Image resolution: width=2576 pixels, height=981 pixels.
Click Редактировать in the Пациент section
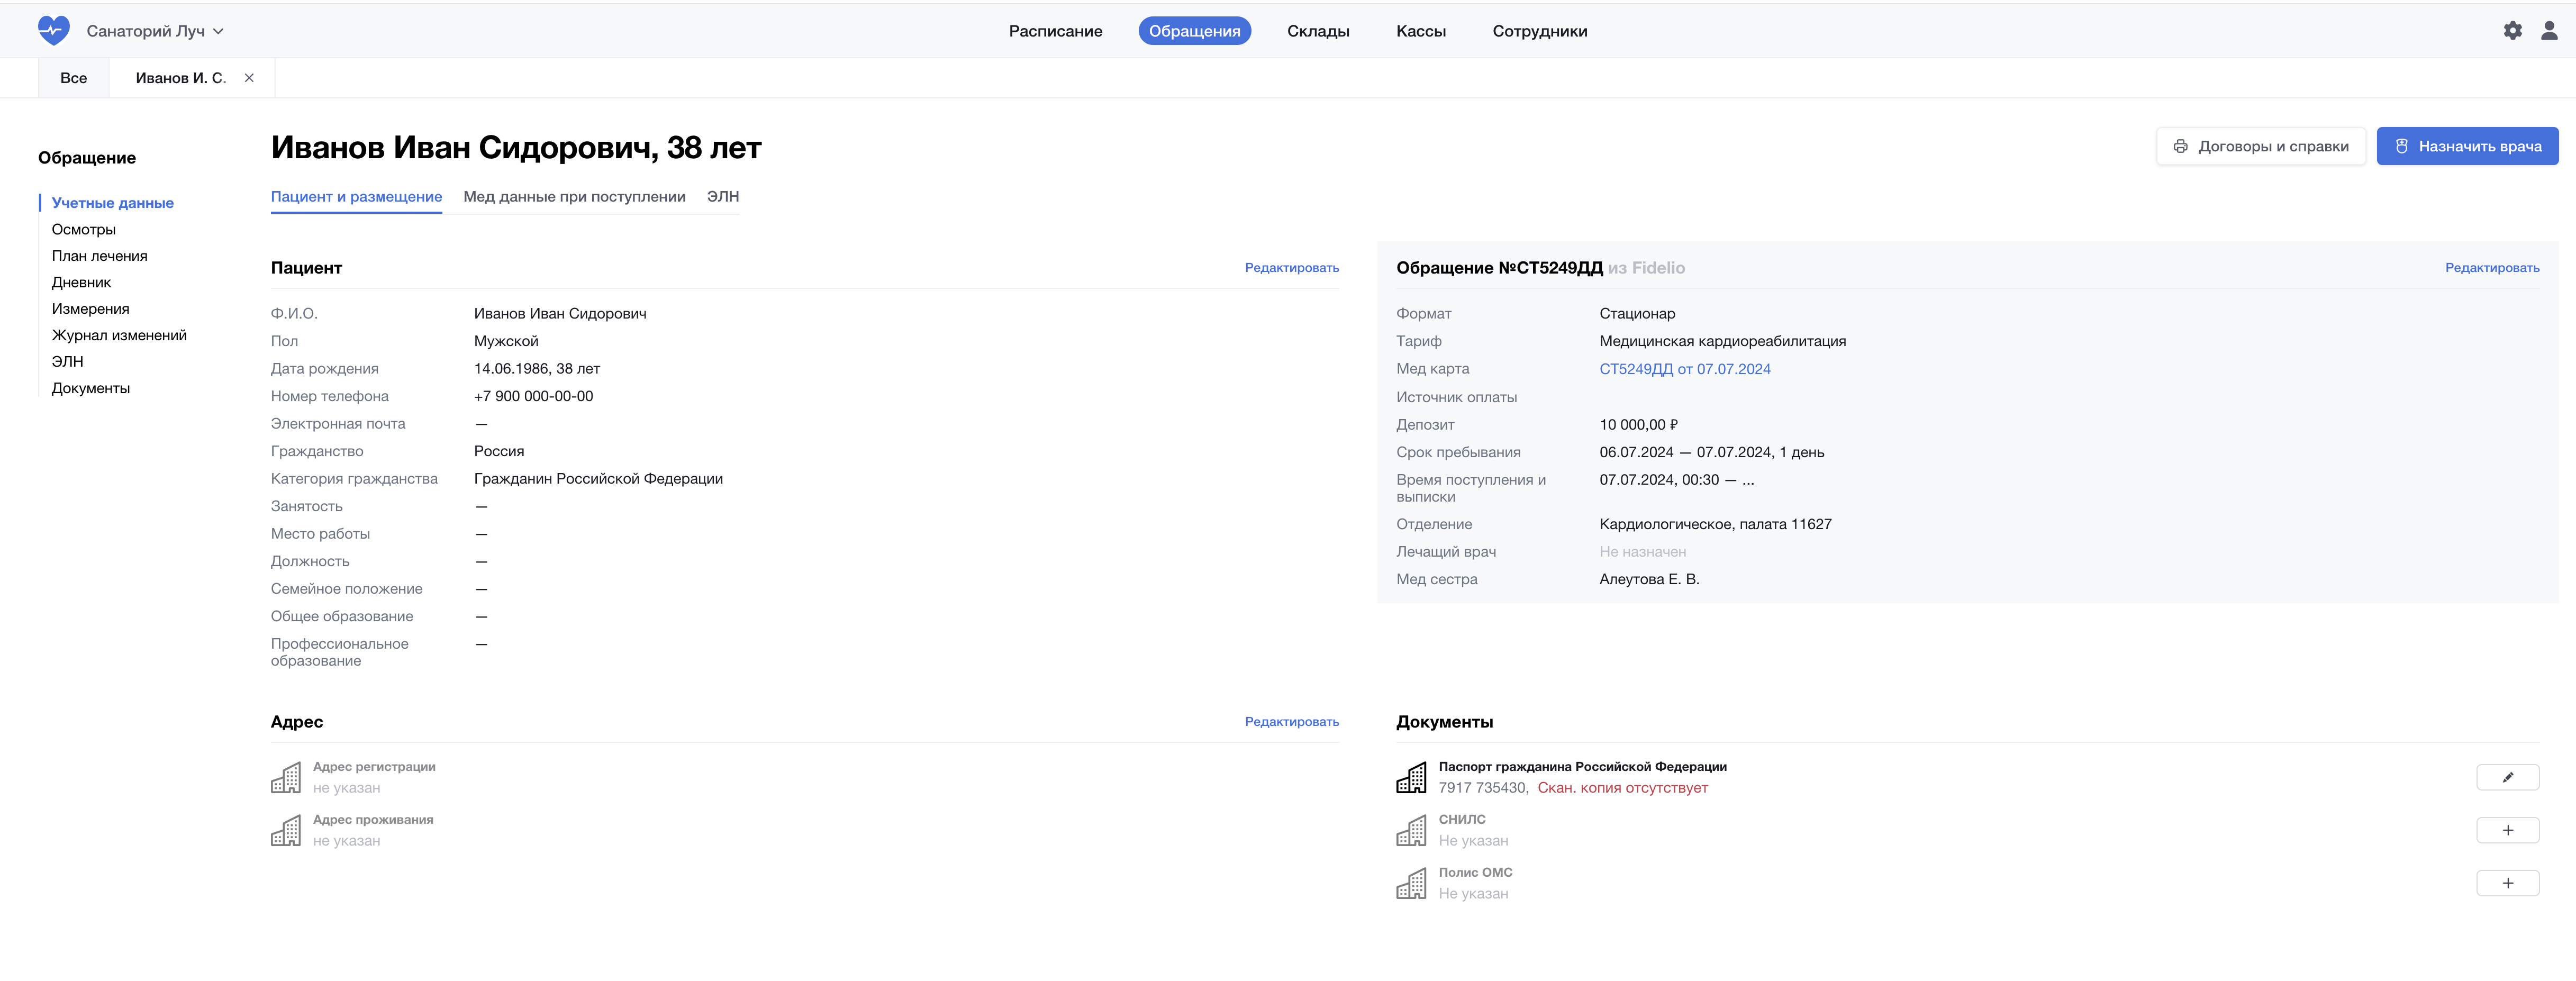tap(1291, 268)
